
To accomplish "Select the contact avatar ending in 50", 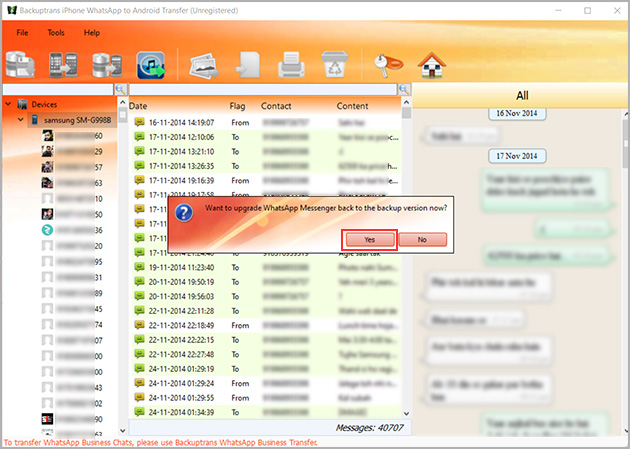I will [47, 214].
